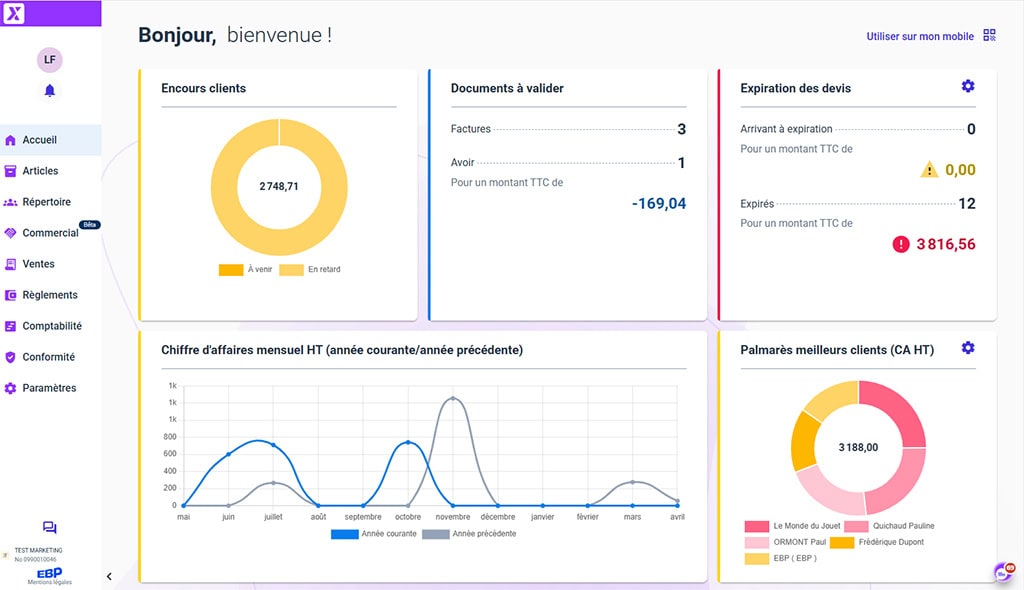Viewport: 1024px width, 590px height.
Task: Go to Accueil in the sidebar
Action: click(50, 140)
